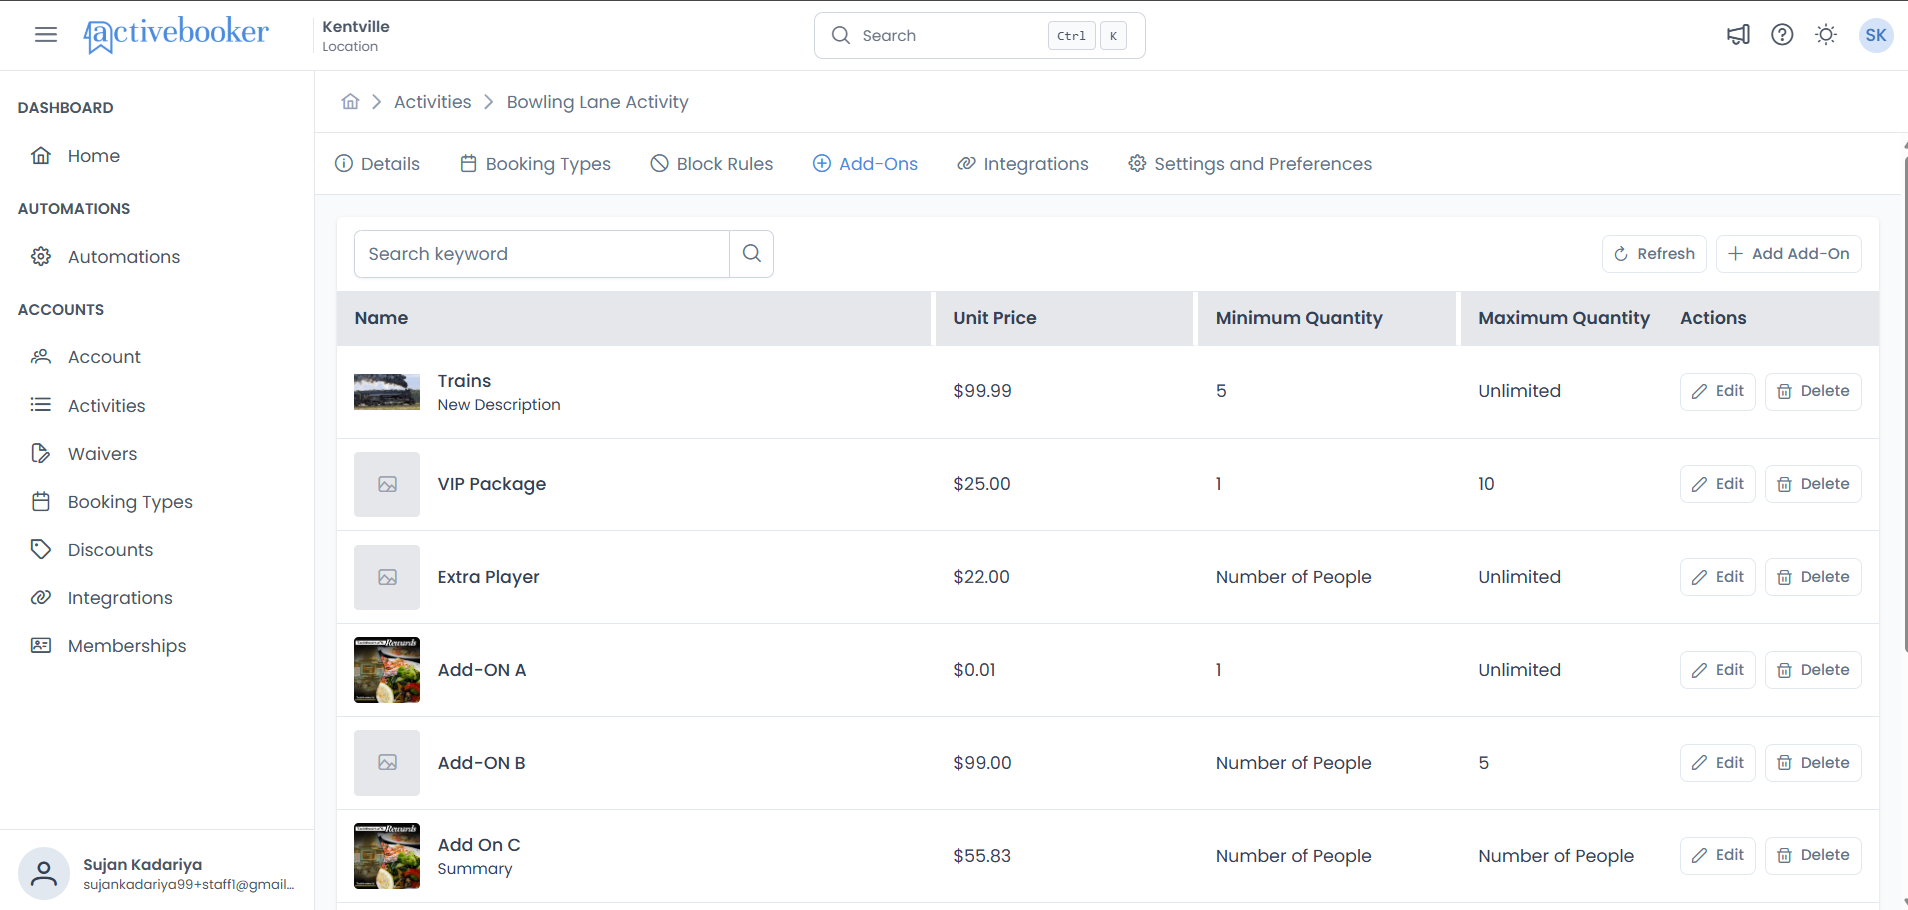Toggle light/dark theme sun icon

tap(1826, 35)
